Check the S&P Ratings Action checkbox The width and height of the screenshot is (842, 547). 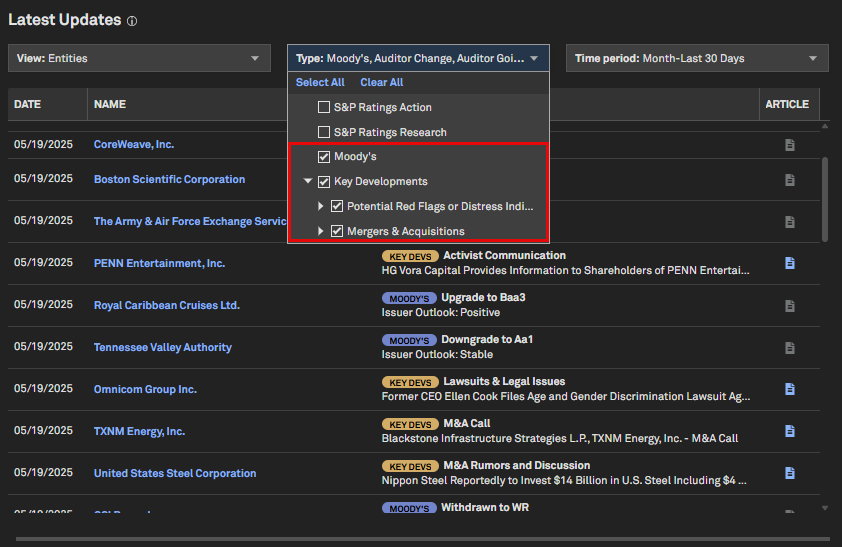tap(324, 107)
